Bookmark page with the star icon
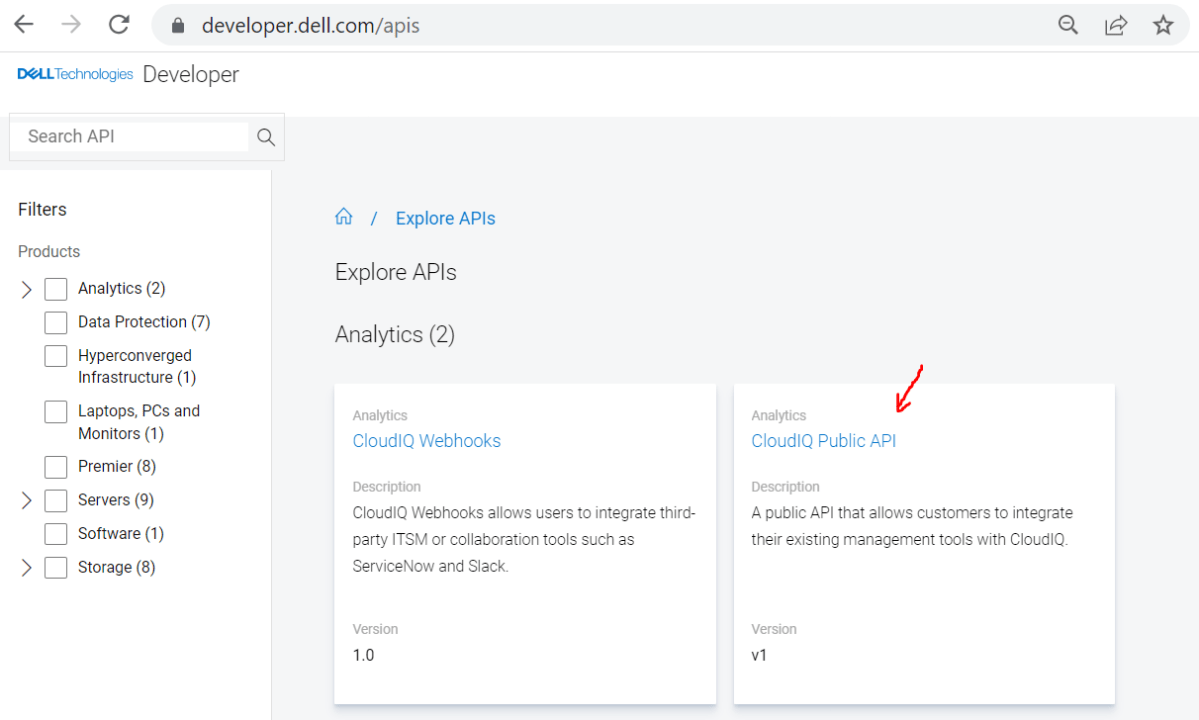This screenshot has width=1199, height=720. point(1163,25)
